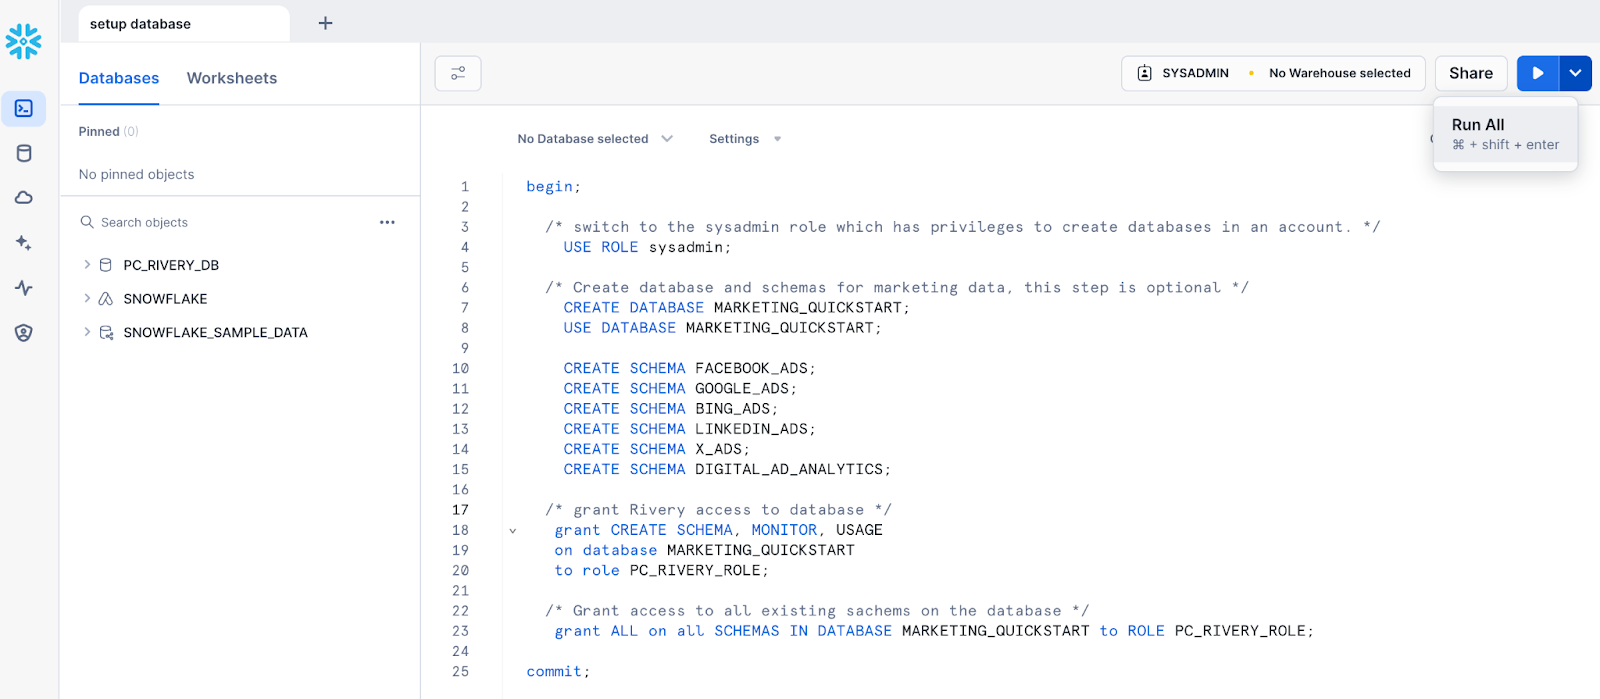Click CREATE SCHEMA GOOGLE_ADS; line

pos(680,388)
